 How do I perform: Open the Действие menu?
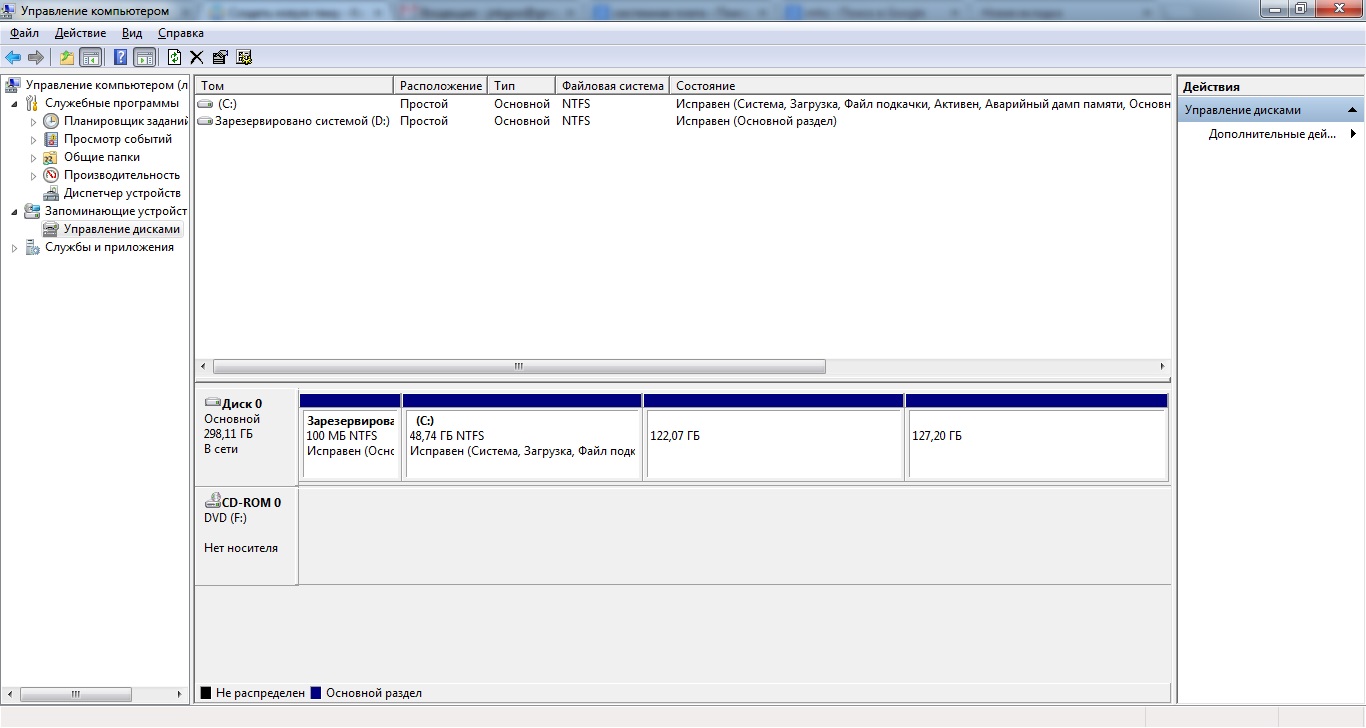pos(79,33)
